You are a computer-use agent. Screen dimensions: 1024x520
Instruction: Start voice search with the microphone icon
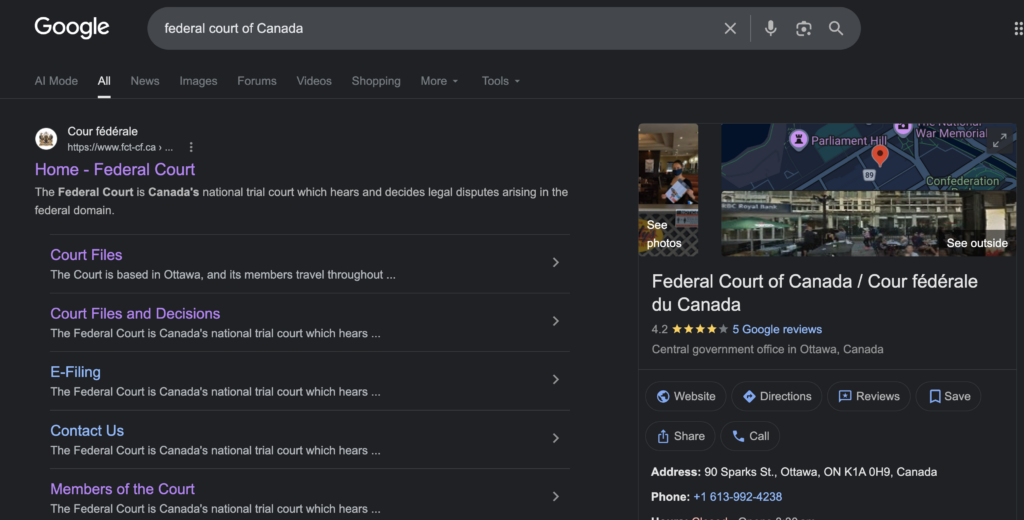point(771,28)
